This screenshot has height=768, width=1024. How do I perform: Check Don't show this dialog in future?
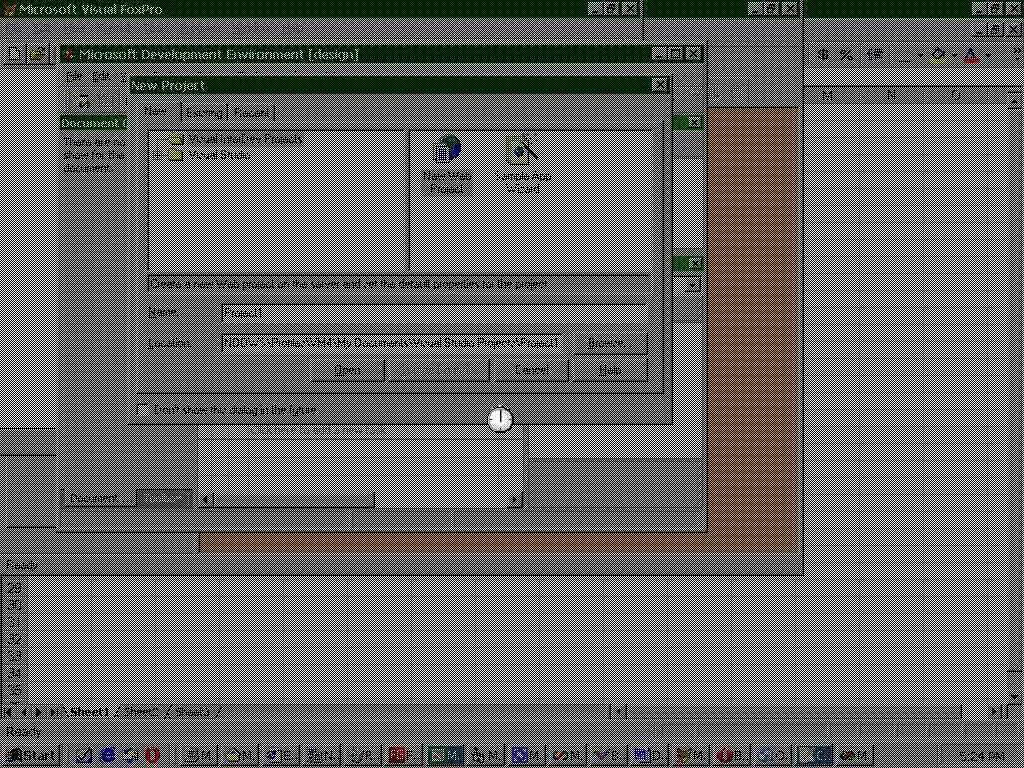[x=142, y=409]
